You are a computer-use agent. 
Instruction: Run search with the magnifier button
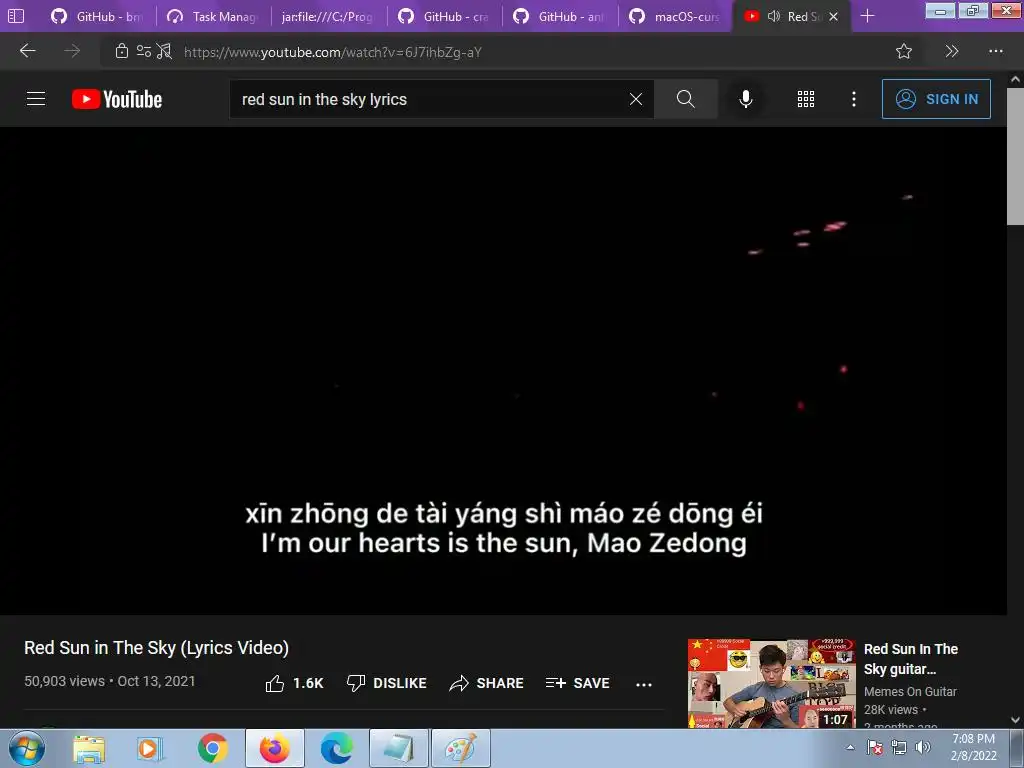[x=686, y=99]
